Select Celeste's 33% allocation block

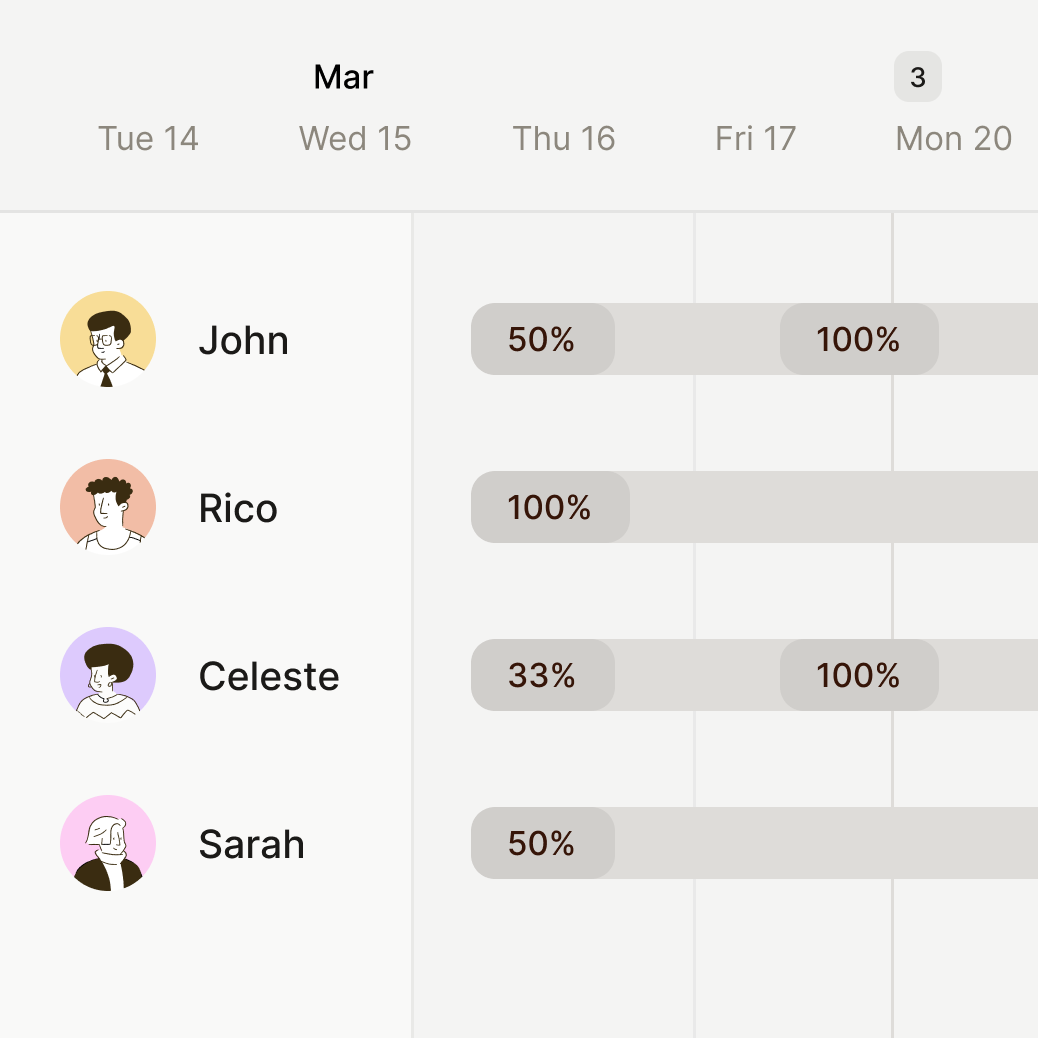point(542,675)
